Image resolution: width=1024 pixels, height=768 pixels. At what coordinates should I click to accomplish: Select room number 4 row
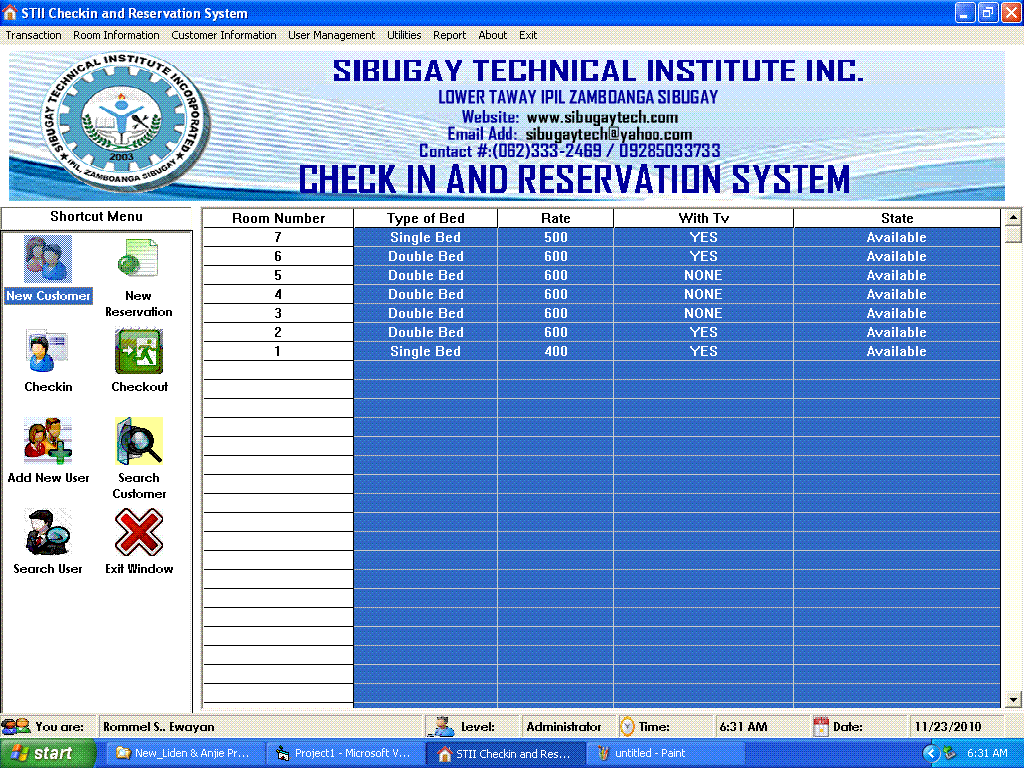click(x=601, y=294)
